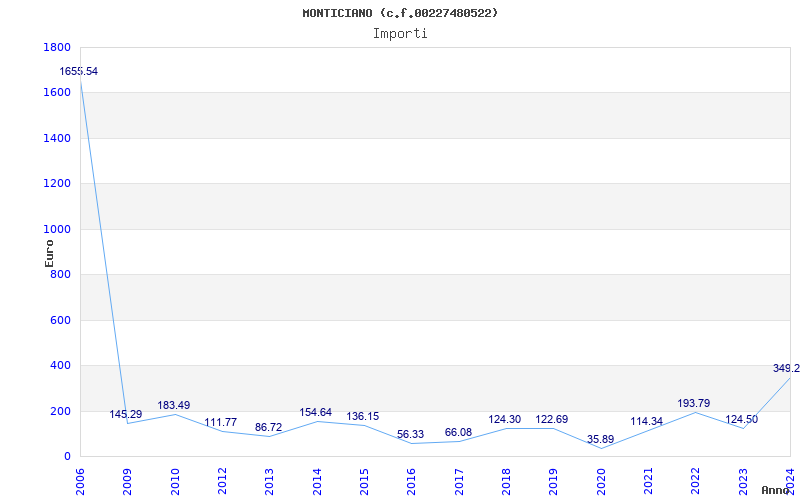Click the 800 y-axis value

click(61, 274)
